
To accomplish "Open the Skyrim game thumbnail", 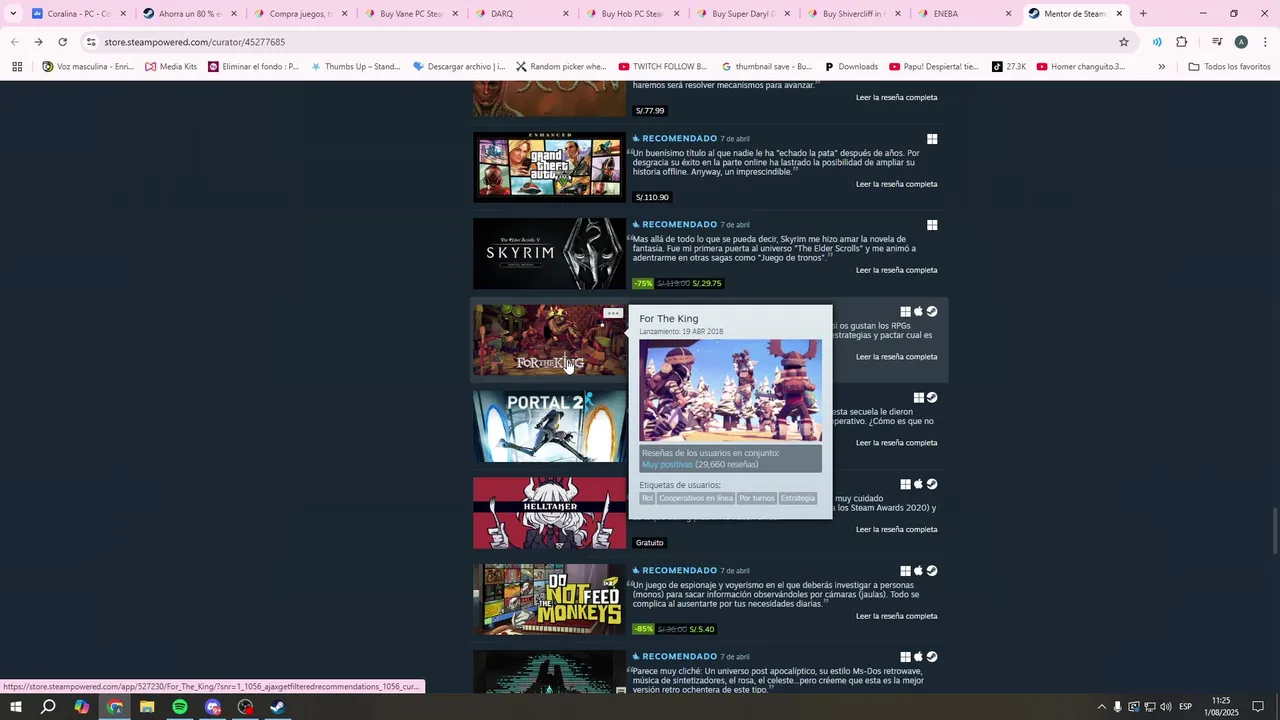I will (550, 254).
